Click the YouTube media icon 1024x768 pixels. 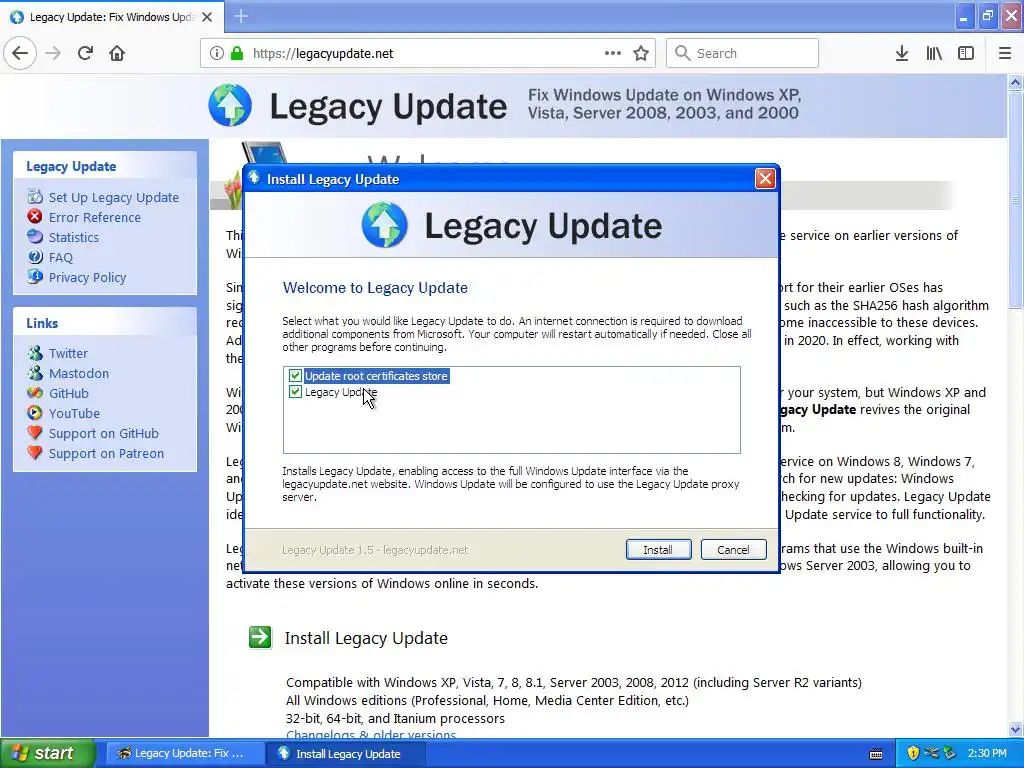coord(35,413)
